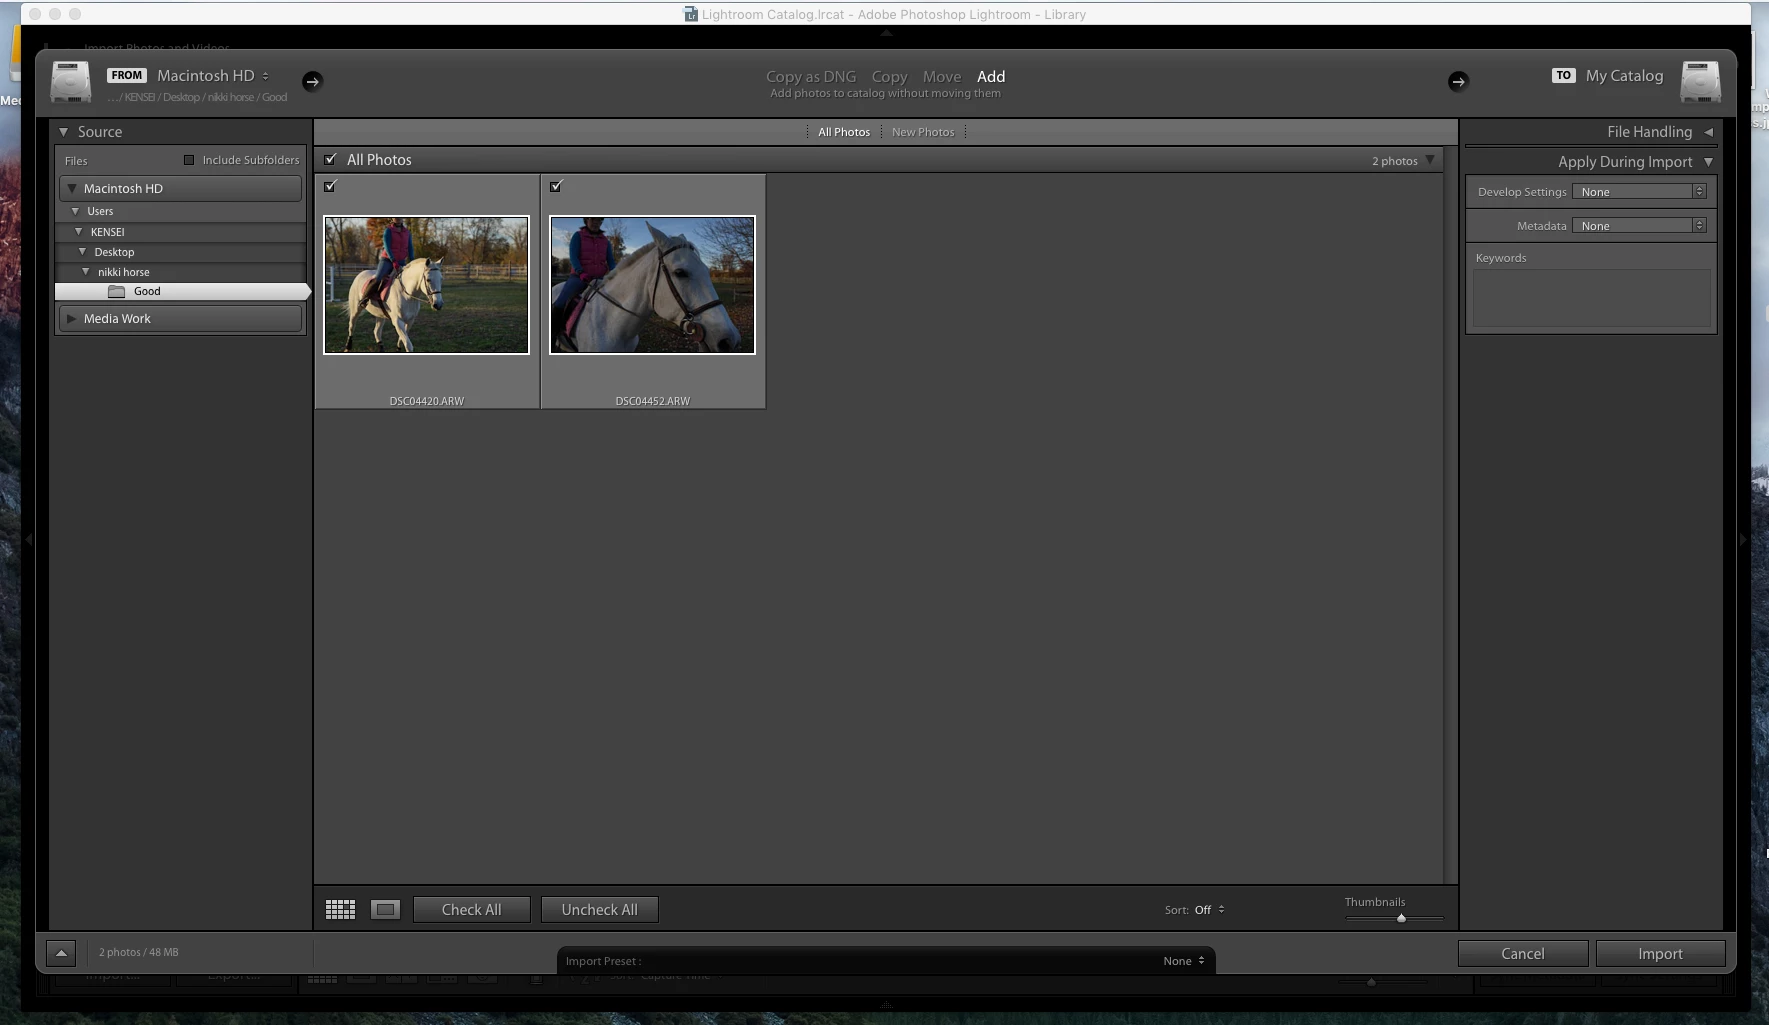Click the photo grid vertical scrollbar

(1450, 515)
